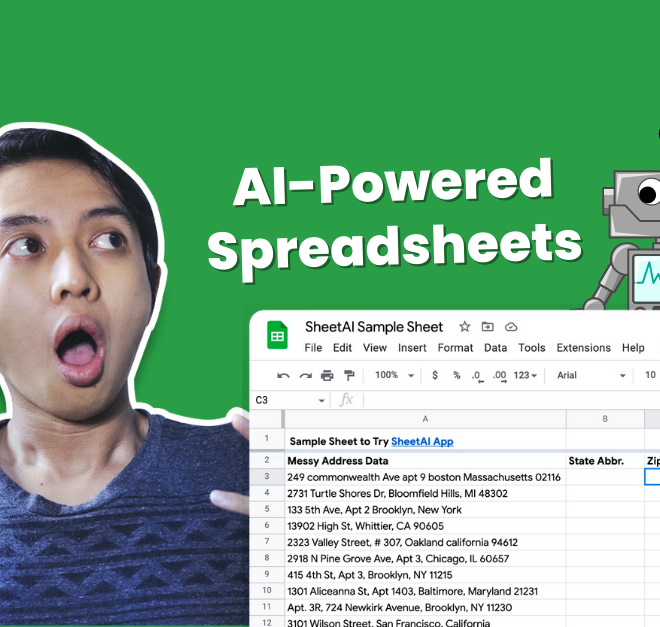Open the Extensions menu
The image size is (660, 627).
pos(583,348)
